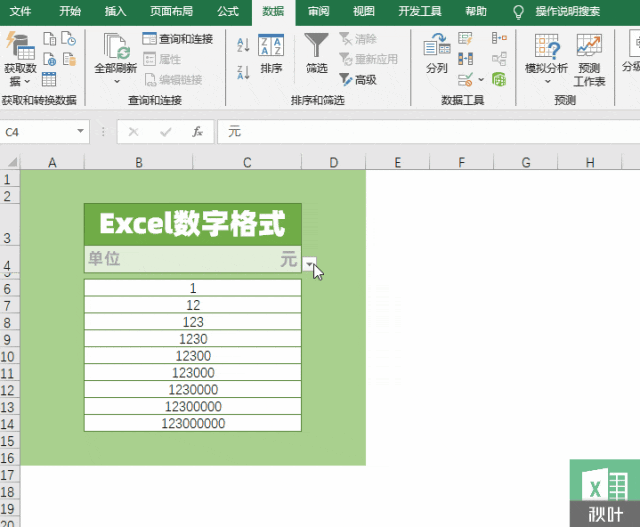Image resolution: width=640 pixels, height=527 pixels.
Task: Switch to 开始 Home tab
Action: pyautogui.click(x=70, y=11)
